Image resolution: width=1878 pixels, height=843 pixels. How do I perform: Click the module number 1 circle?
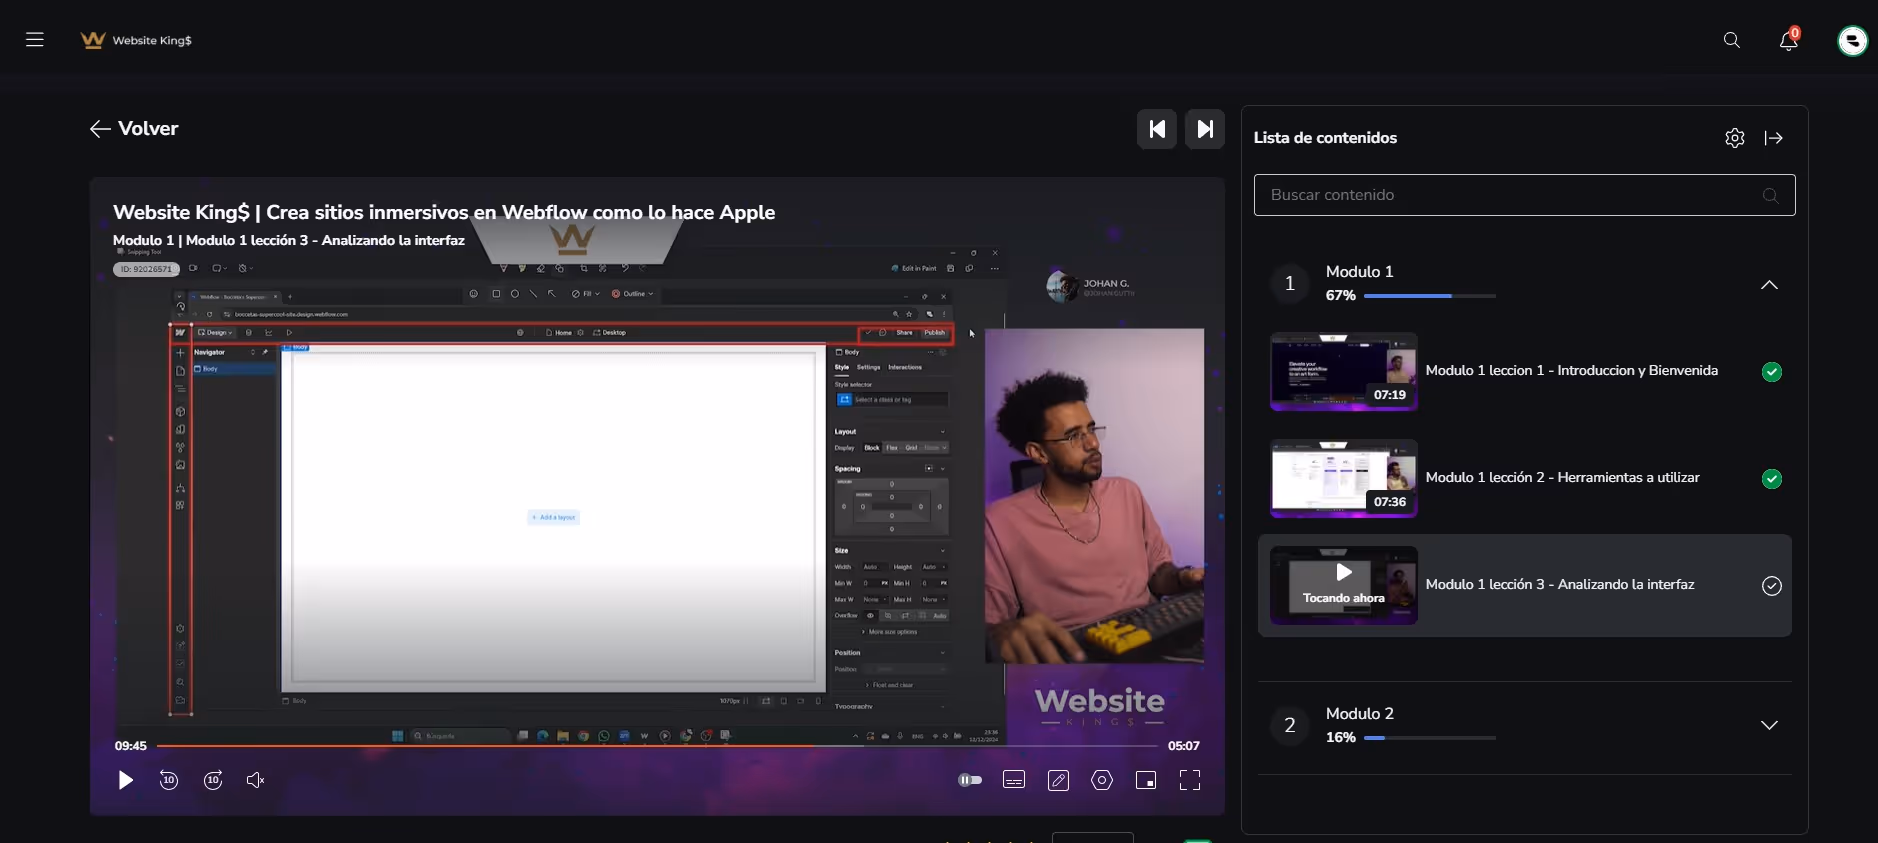(1290, 284)
